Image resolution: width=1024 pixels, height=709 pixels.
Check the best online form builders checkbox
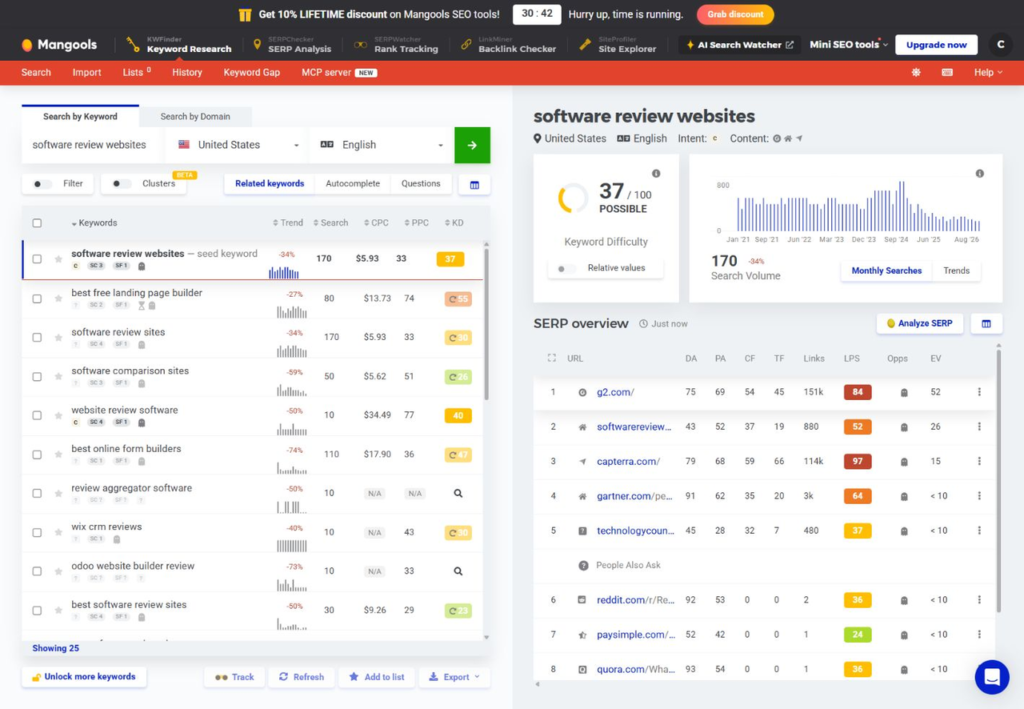(37, 454)
